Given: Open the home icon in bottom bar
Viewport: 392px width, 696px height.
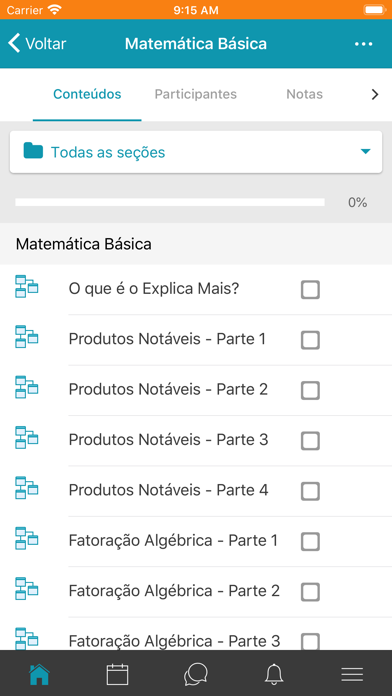Looking at the screenshot, I should coord(39,675).
